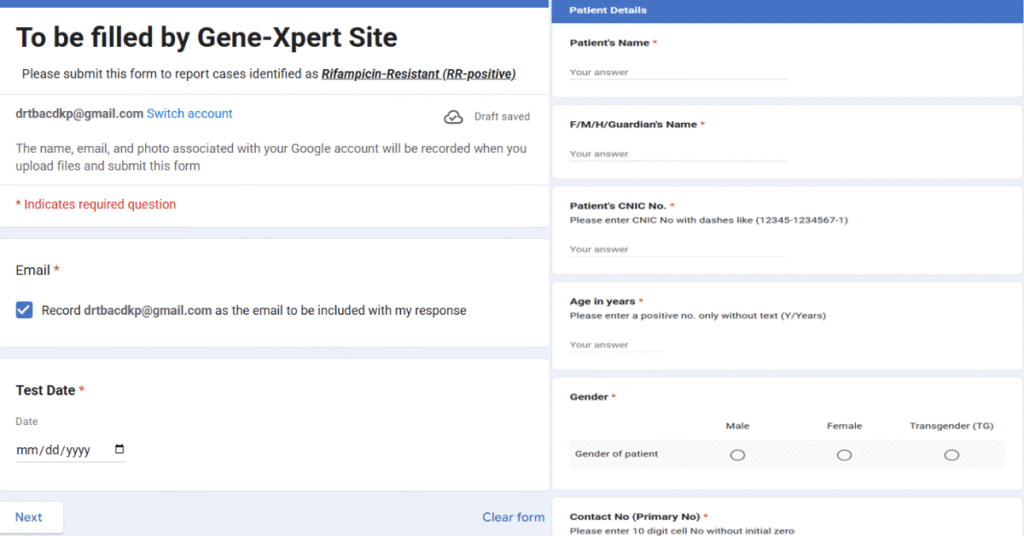Click the Clear form link
The width and height of the screenshot is (1024, 536).
pyautogui.click(x=513, y=517)
